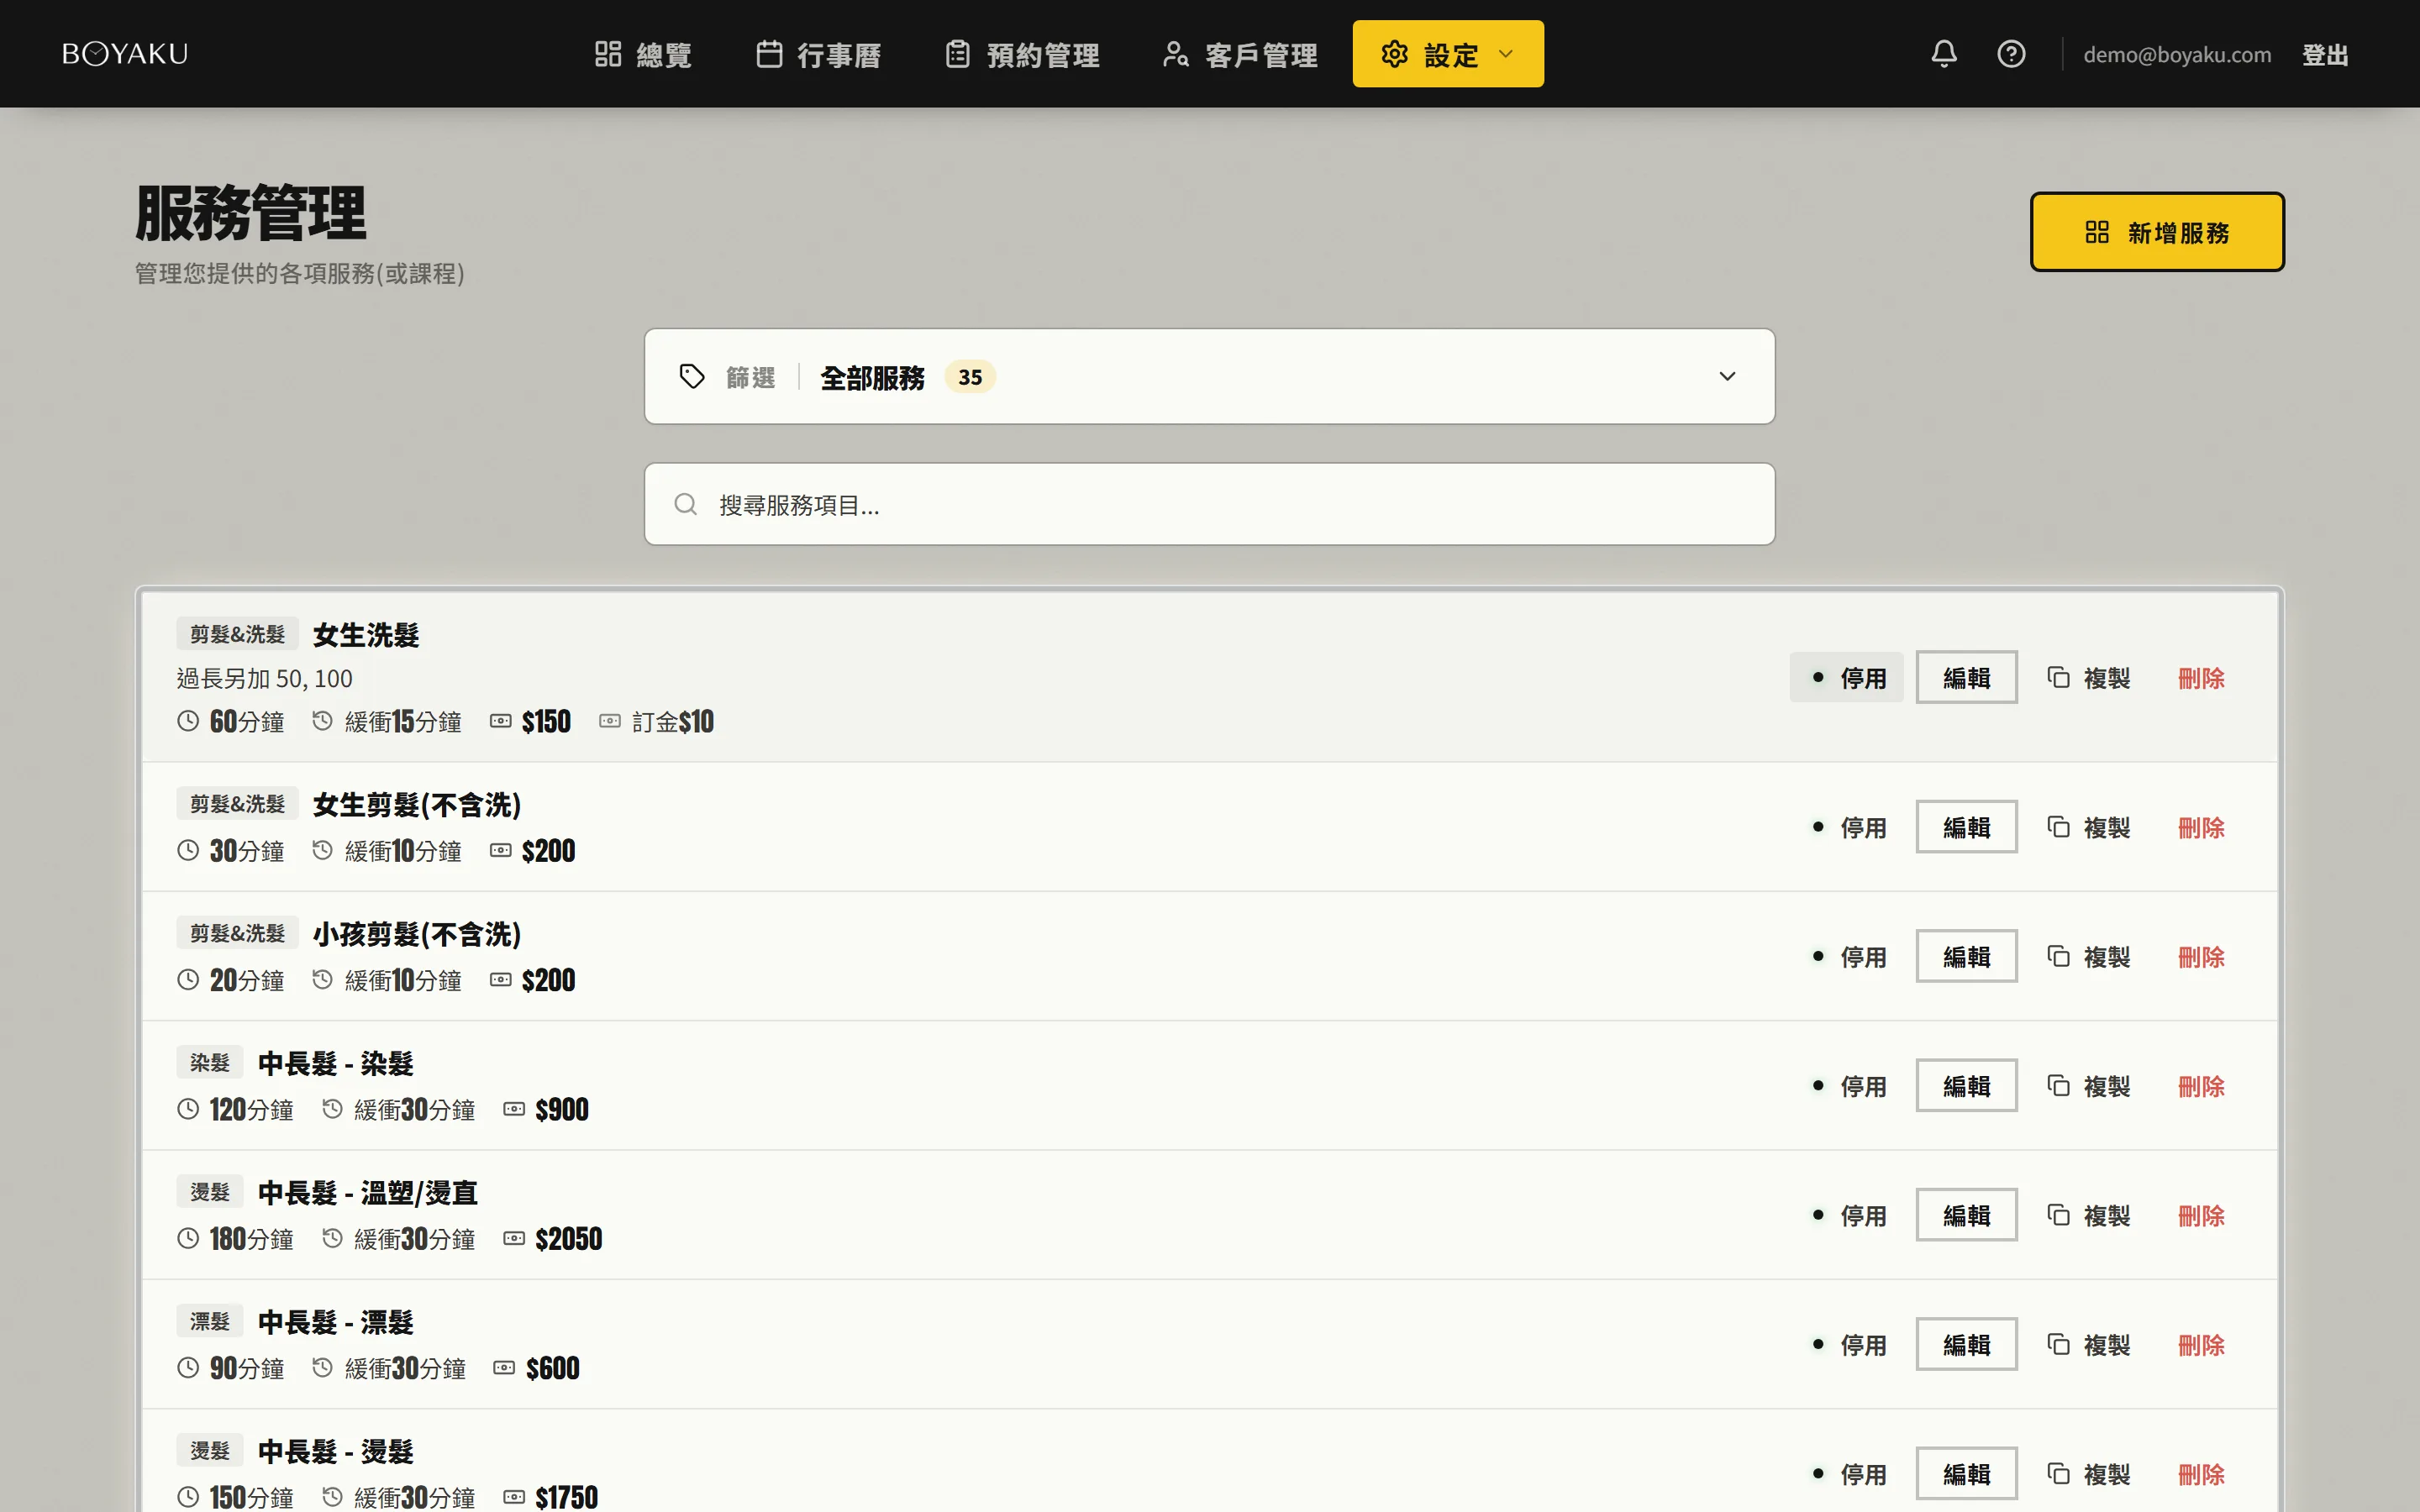The image size is (2420, 1512).
Task: Click the 搜尋服務項目 search field
Action: click(1209, 504)
